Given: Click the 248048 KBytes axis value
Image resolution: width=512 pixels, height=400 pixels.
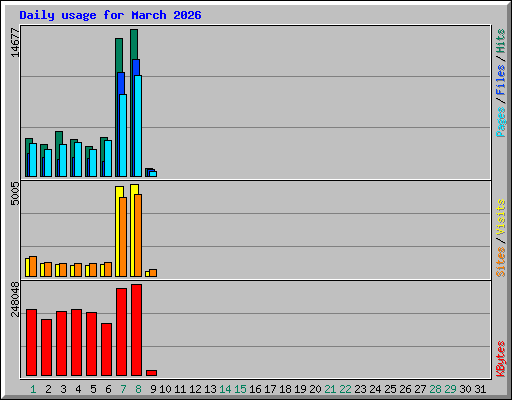Looking at the screenshot, I should coord(15,299).
